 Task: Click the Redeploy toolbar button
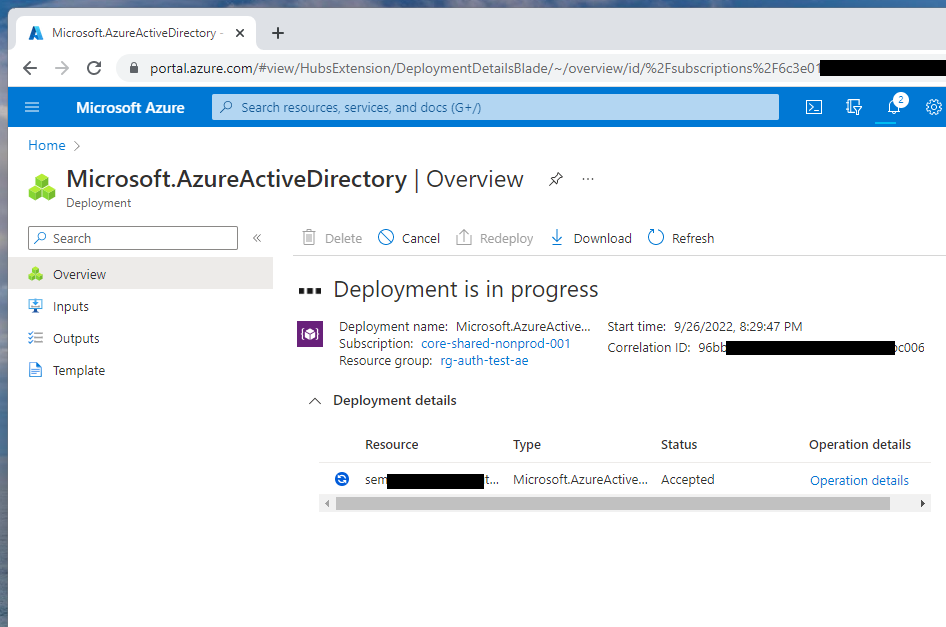(494, 238)
